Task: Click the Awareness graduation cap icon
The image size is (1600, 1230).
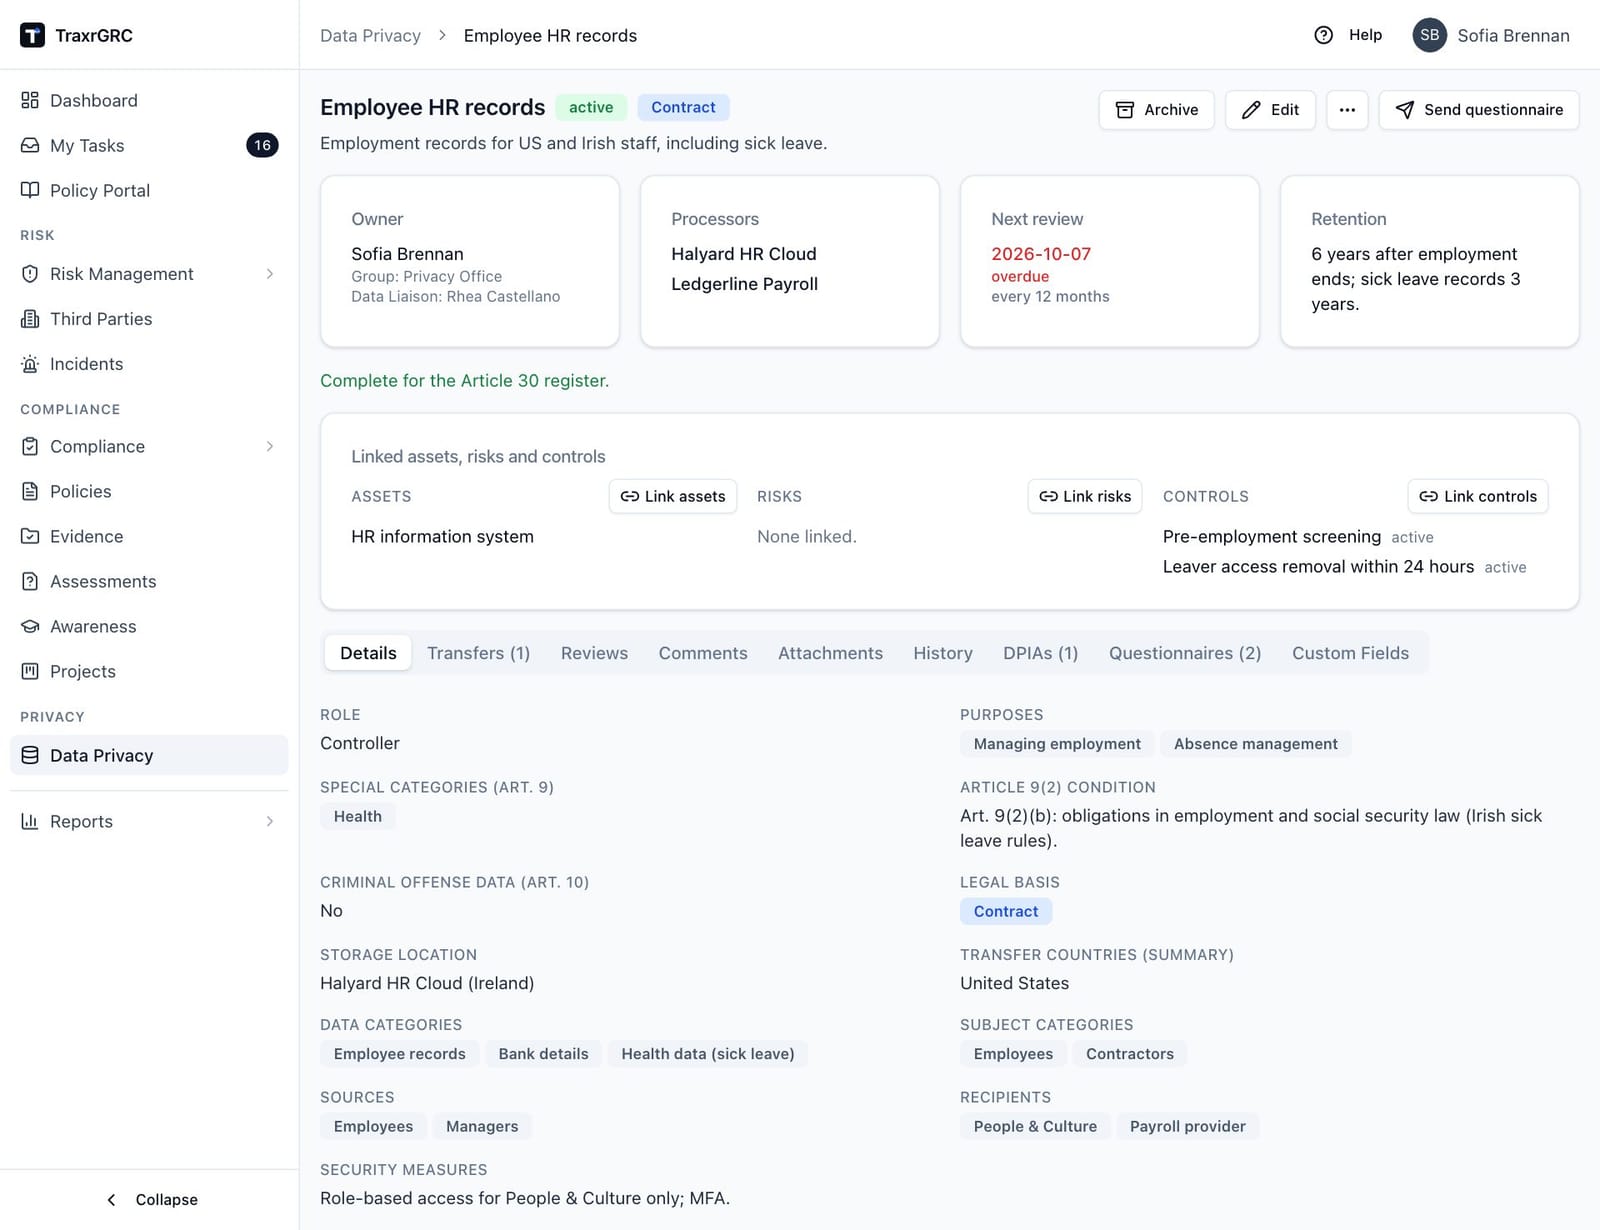Action: pyautogui.click(x=30, y=626)
